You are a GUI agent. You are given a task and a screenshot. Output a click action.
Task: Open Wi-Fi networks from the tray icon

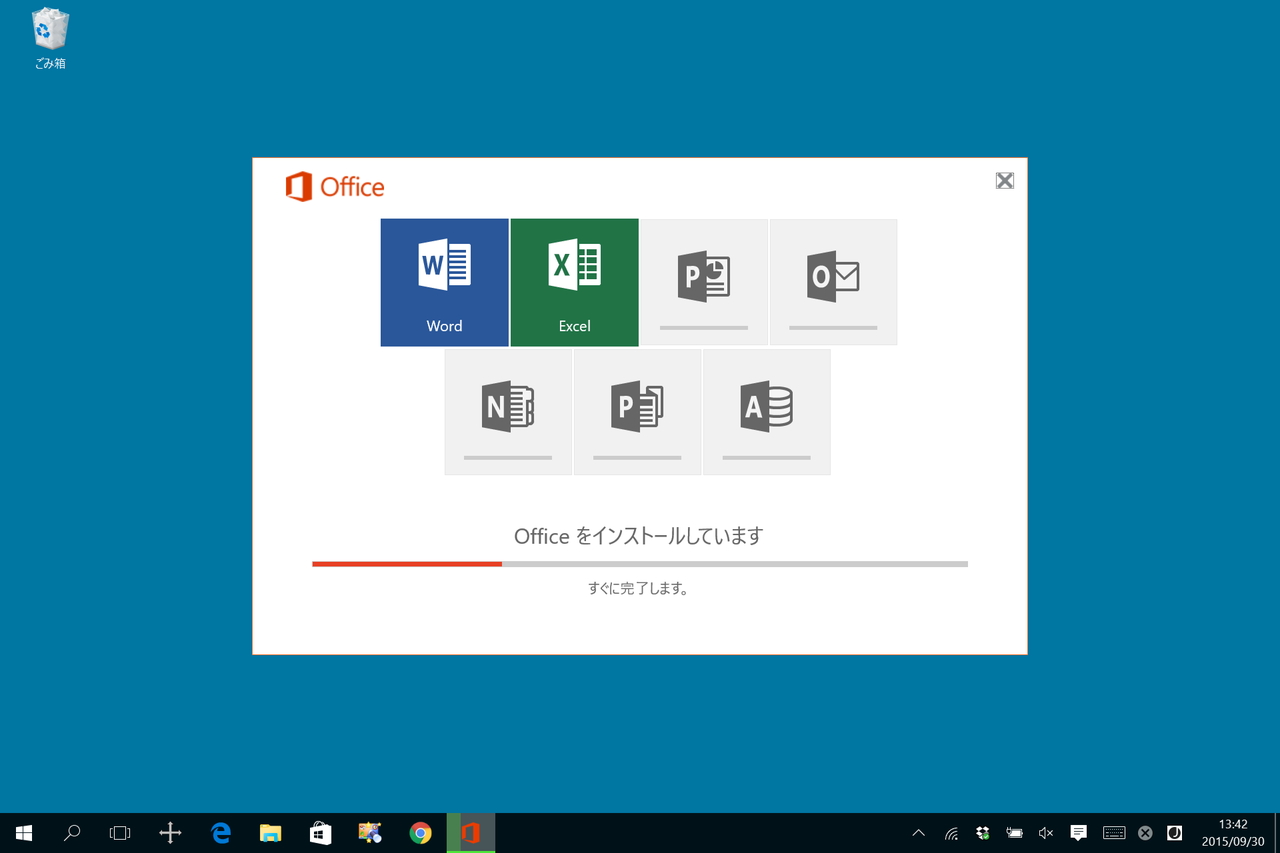[x=950, y=832]
